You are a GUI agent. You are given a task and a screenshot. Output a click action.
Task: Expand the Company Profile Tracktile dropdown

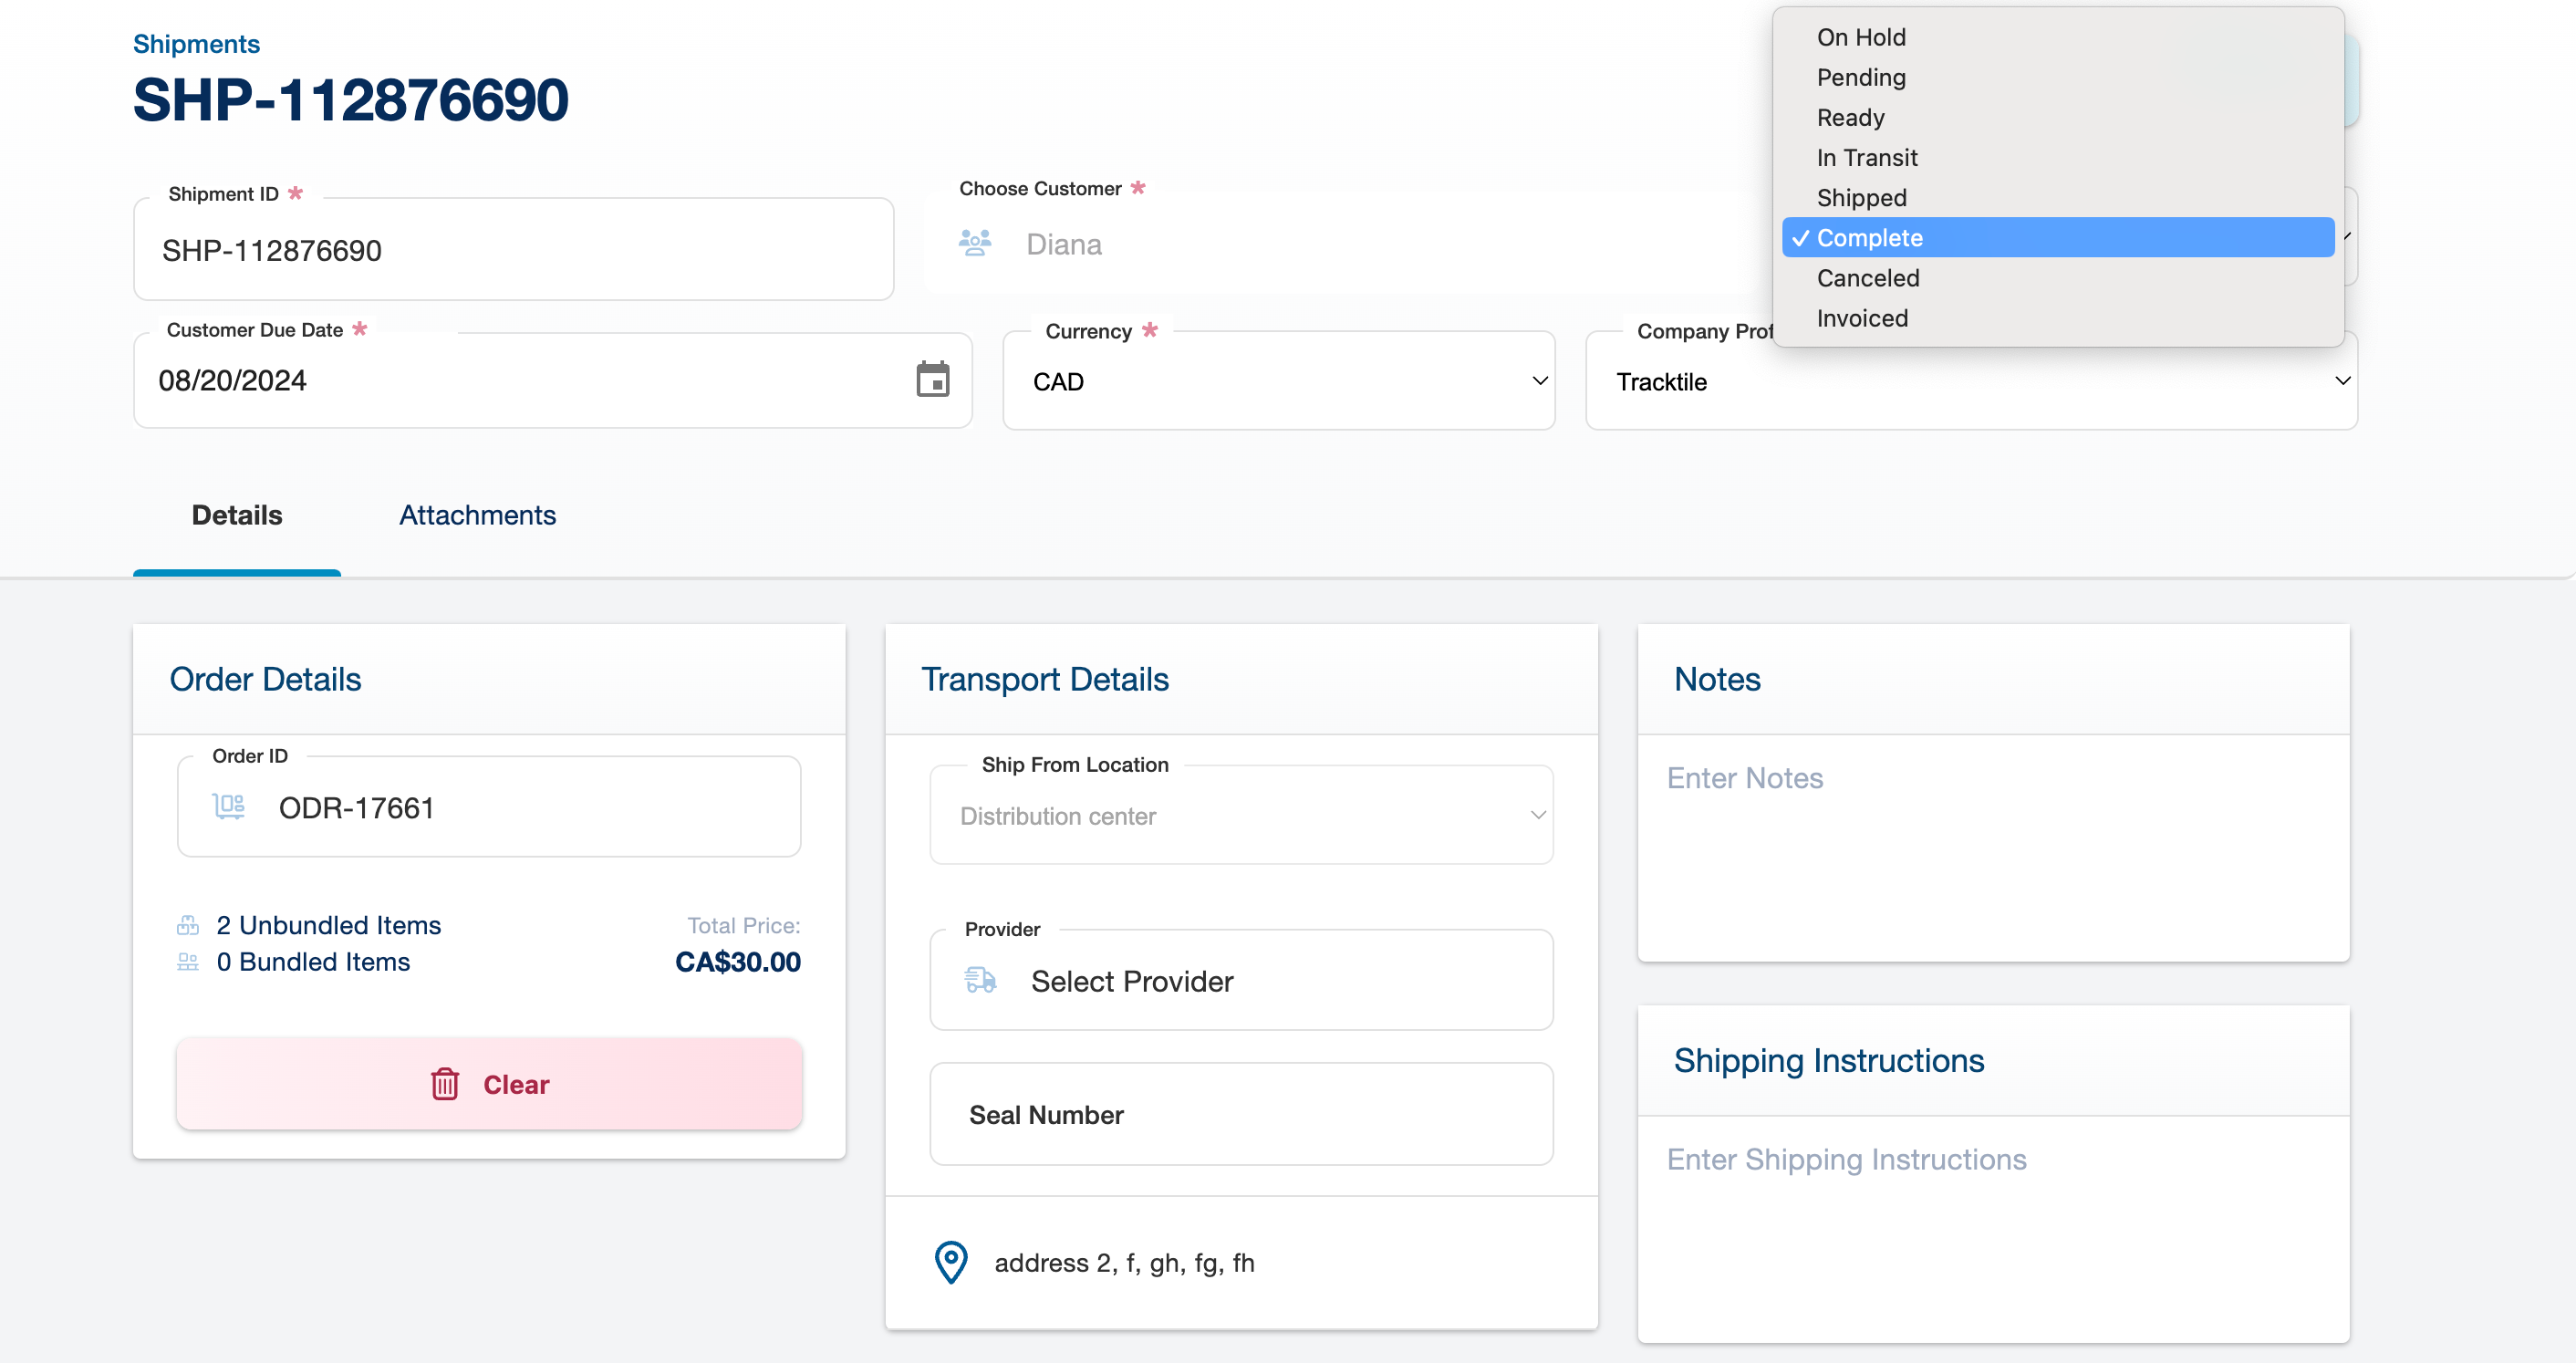(1970, 382)
